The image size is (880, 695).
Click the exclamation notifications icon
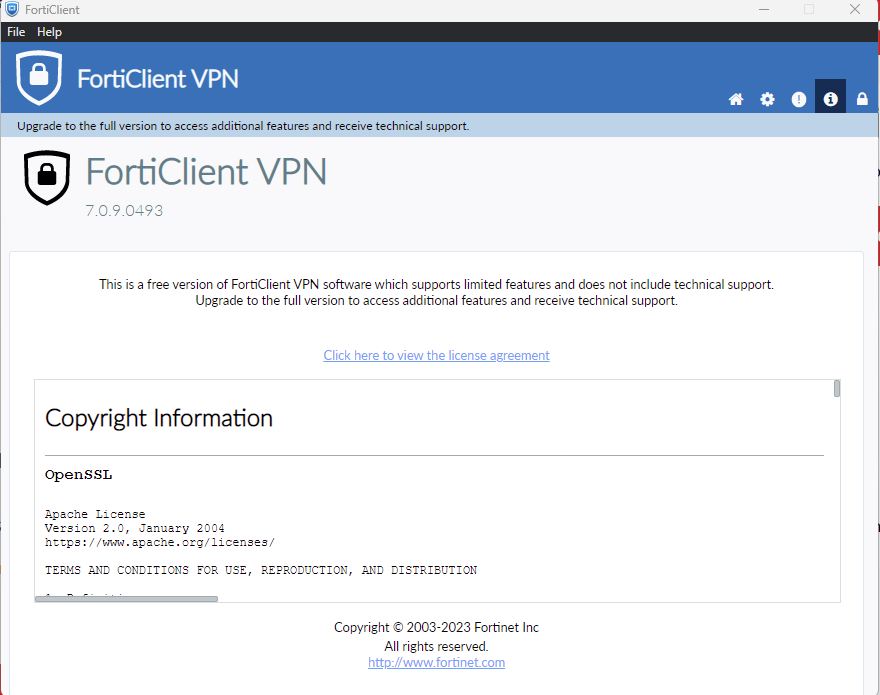click(x=799, y=99)
